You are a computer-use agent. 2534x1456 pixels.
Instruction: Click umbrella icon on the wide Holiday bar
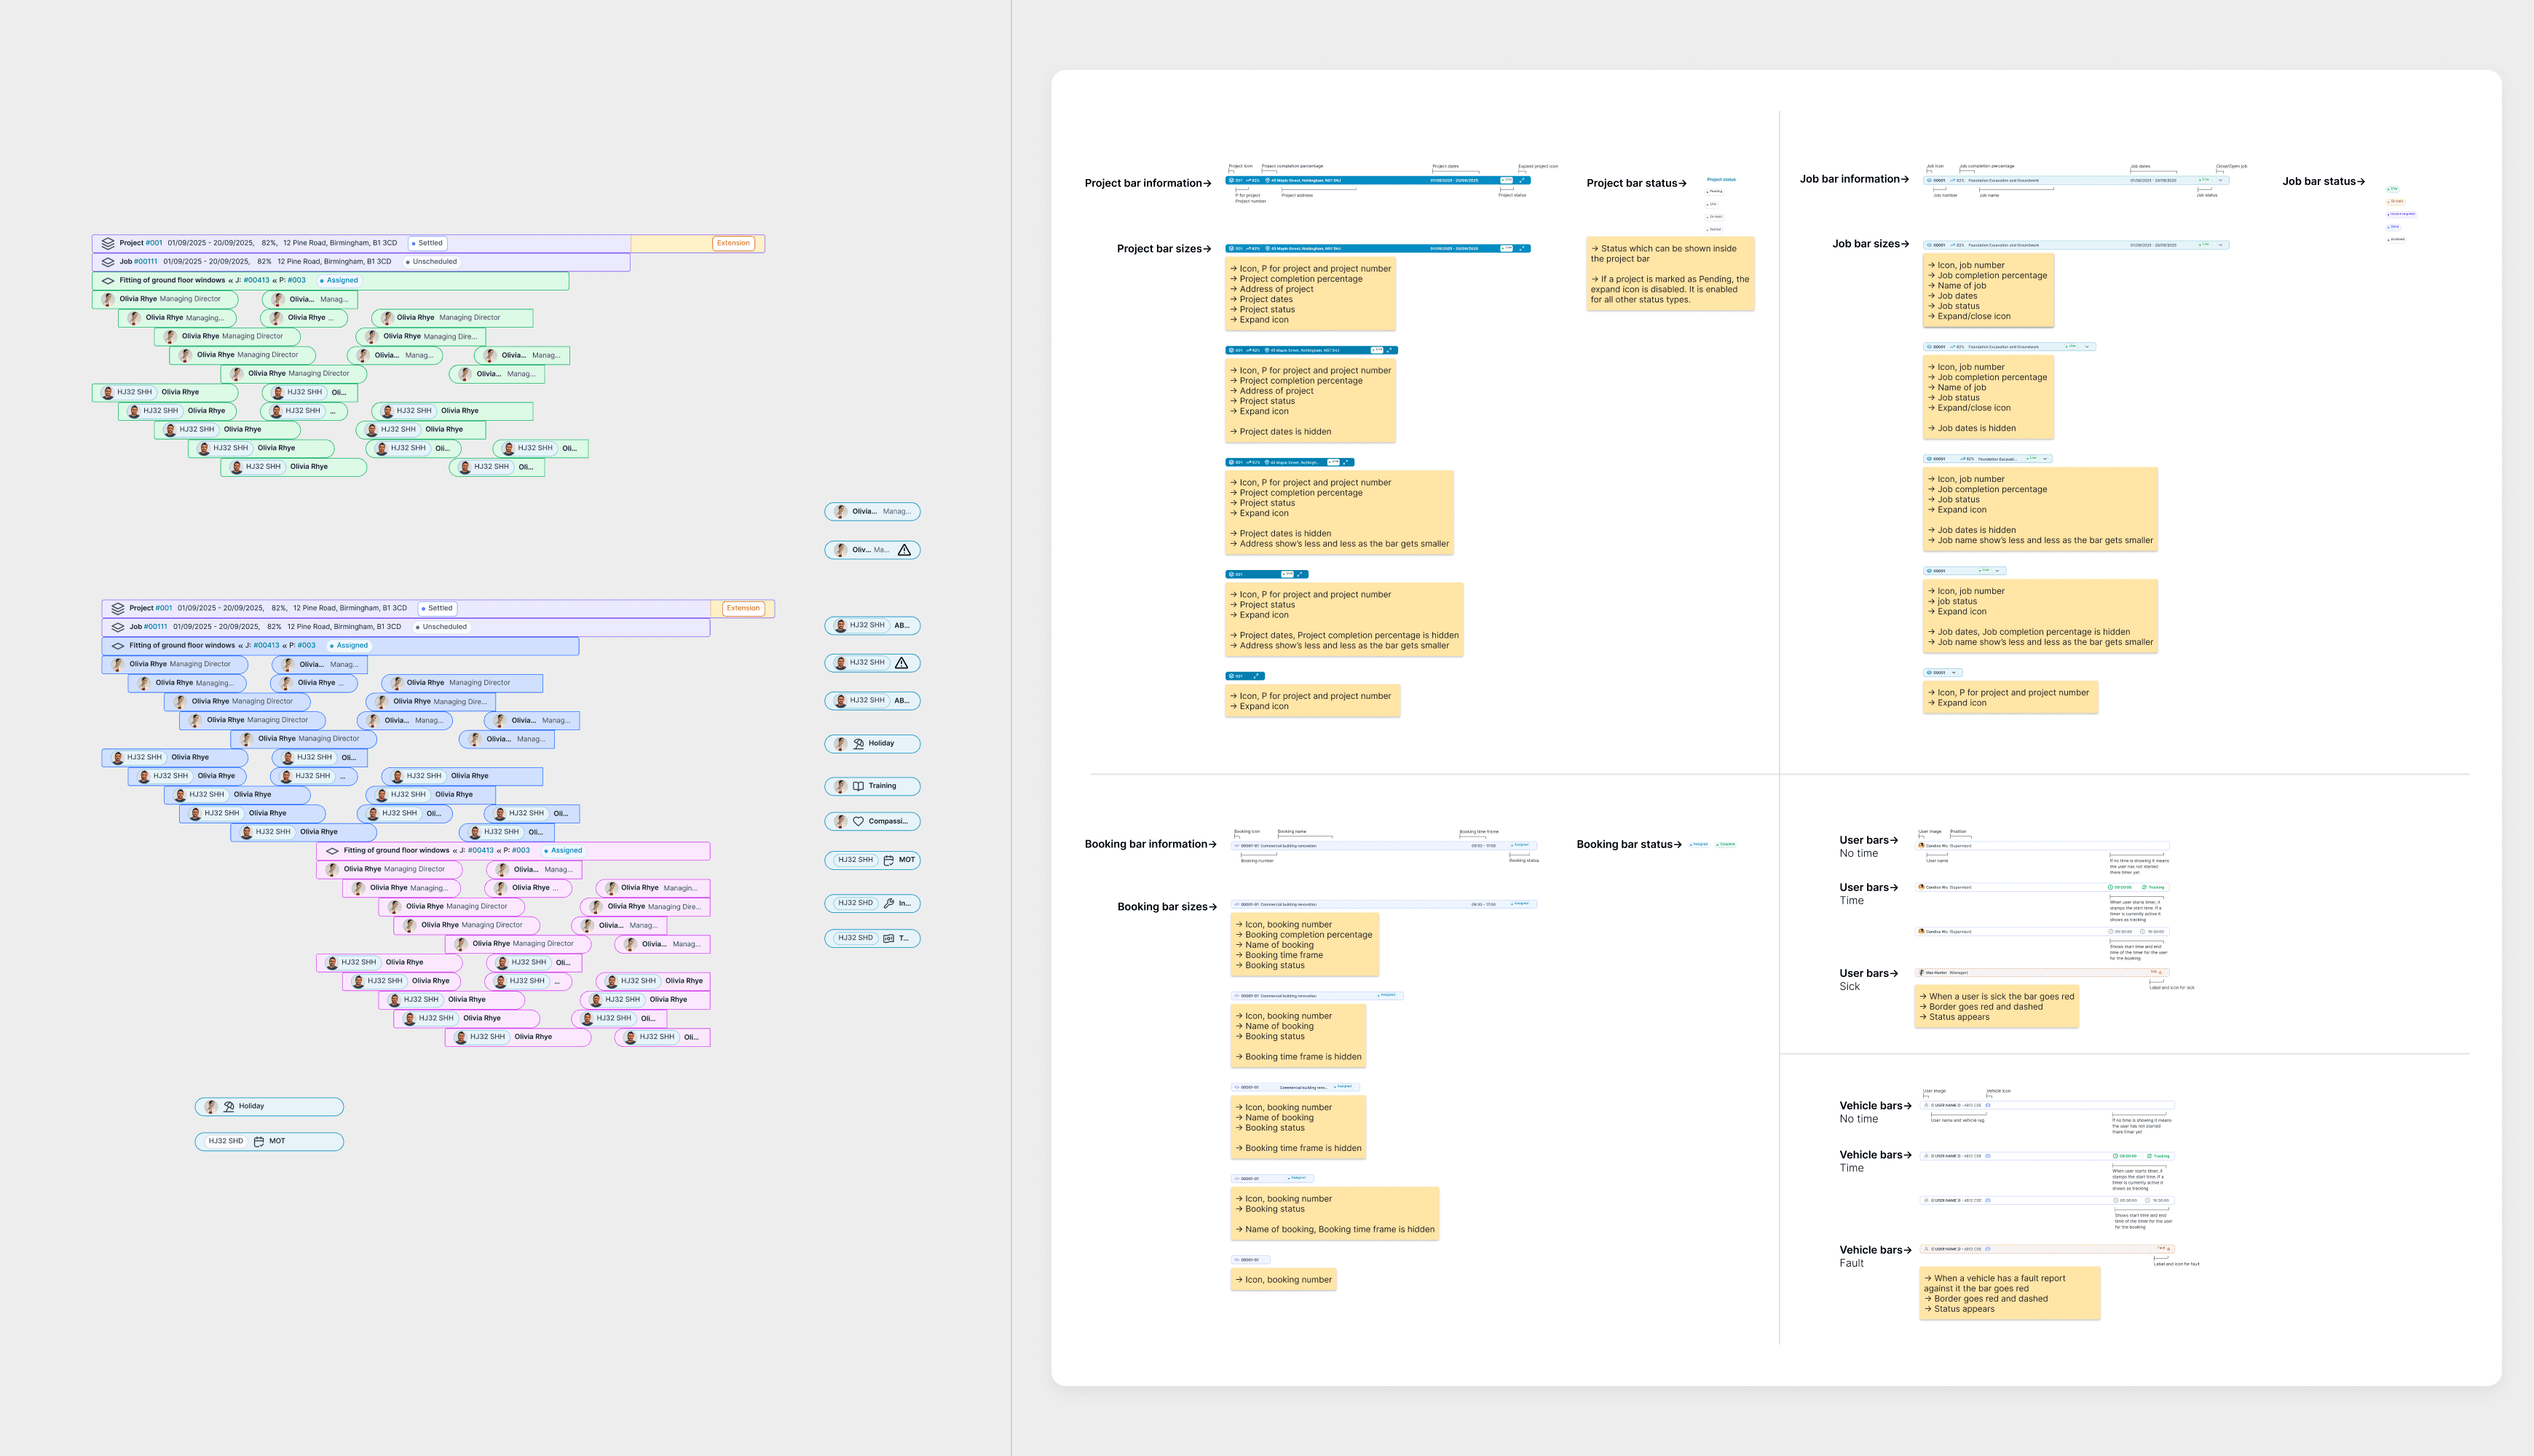pyautogui.click(x=229, y=1107)
